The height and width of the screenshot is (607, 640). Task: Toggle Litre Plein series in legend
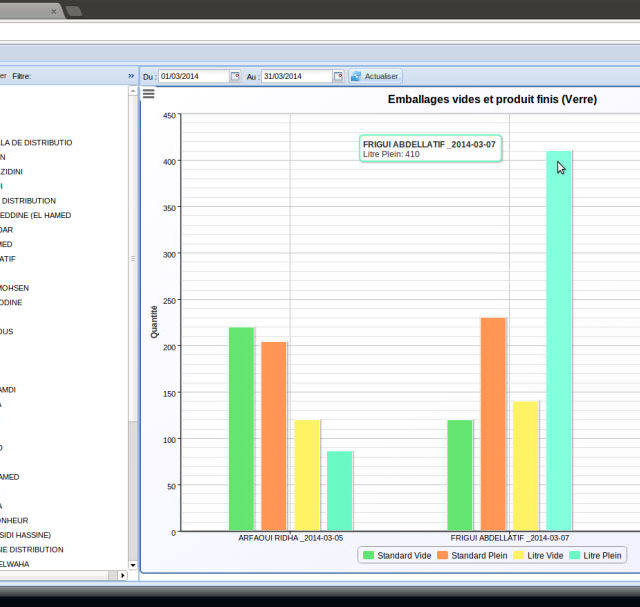[597, 555]
